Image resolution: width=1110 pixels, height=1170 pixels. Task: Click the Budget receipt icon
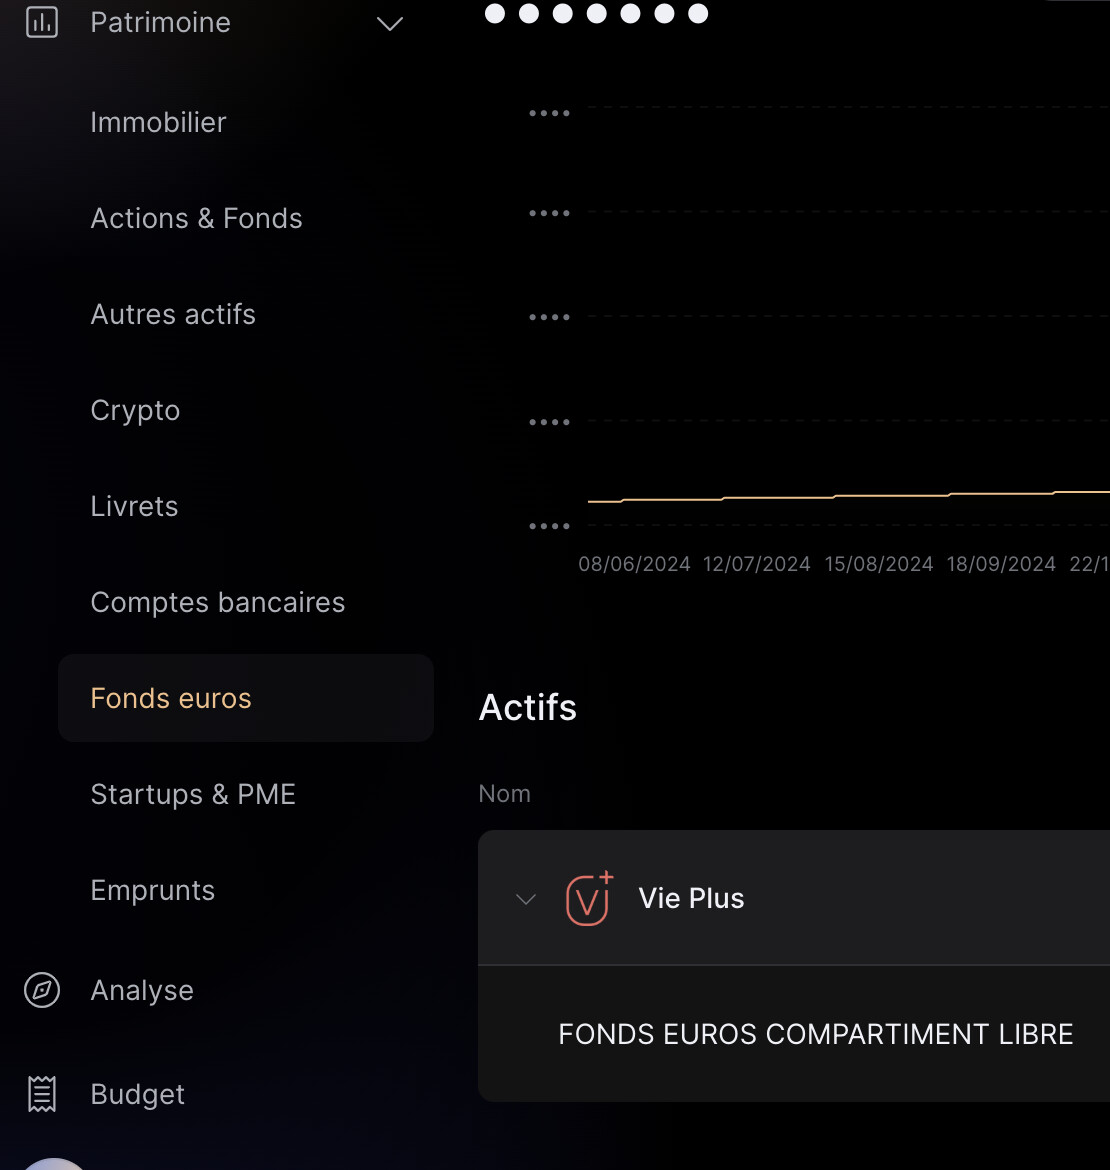pyautogui.click(x=42, y=1094)
